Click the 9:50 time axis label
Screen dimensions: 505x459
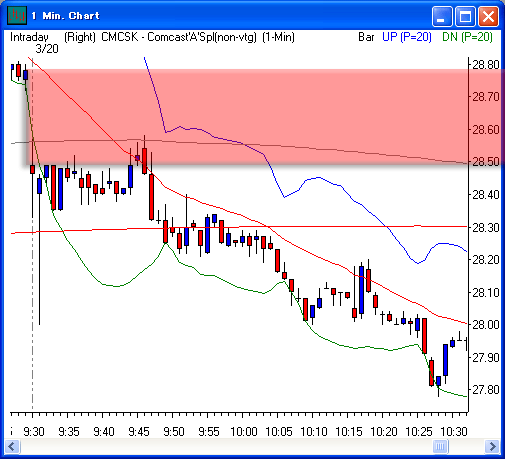click(174, 432)
